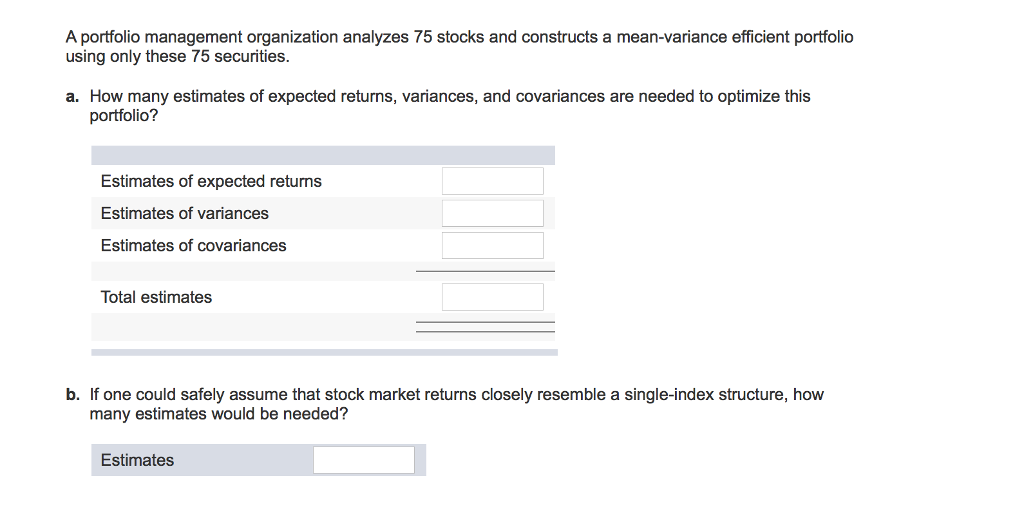The image size is (1024, 509).
Task: Click the gray header bar above the table
Action: [x=322, y=155]
